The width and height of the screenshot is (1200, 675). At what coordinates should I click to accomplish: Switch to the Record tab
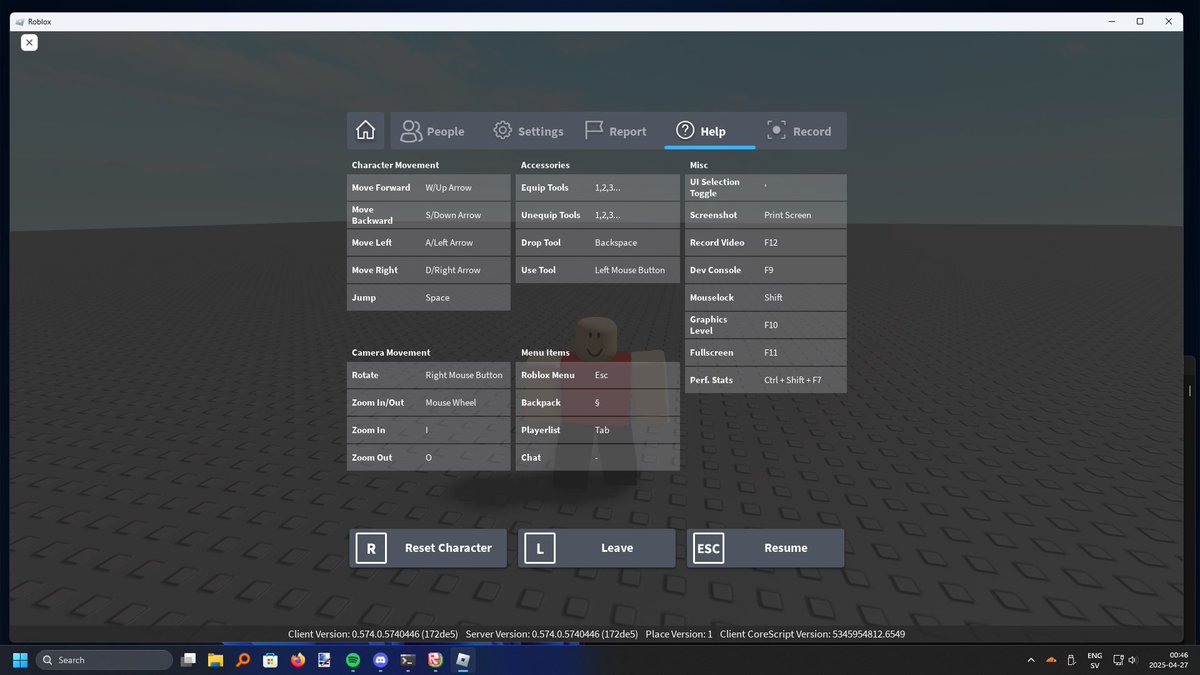800,131
